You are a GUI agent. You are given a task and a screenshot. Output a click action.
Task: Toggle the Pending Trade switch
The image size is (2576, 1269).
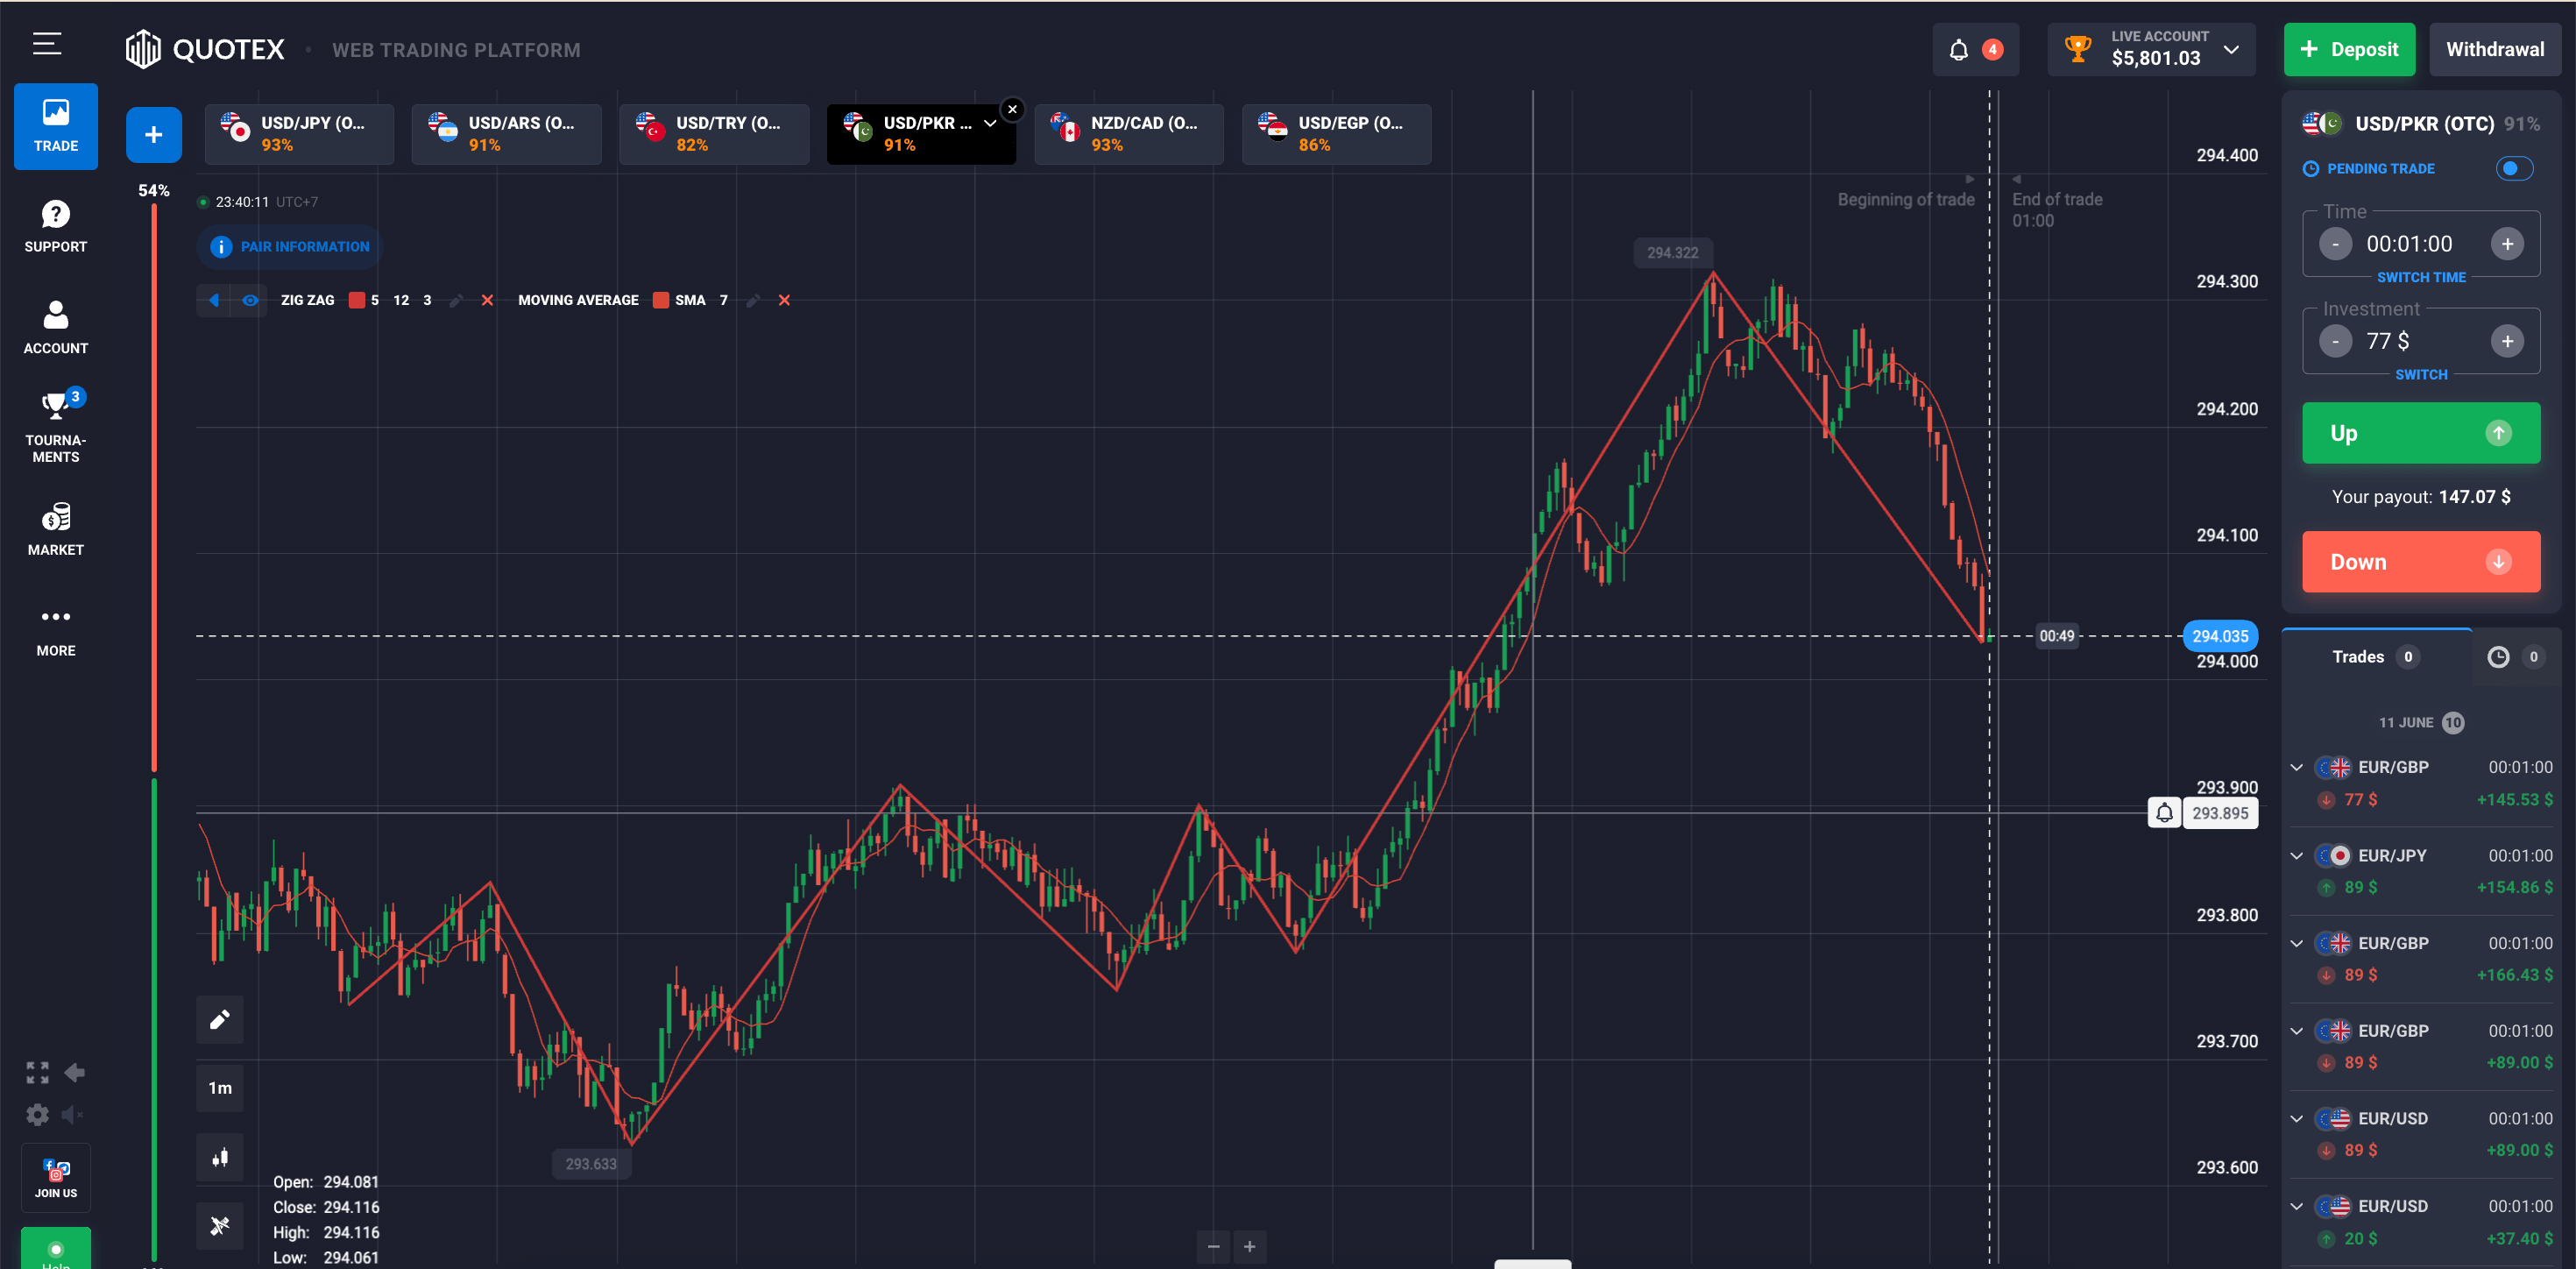[2514, 168]
